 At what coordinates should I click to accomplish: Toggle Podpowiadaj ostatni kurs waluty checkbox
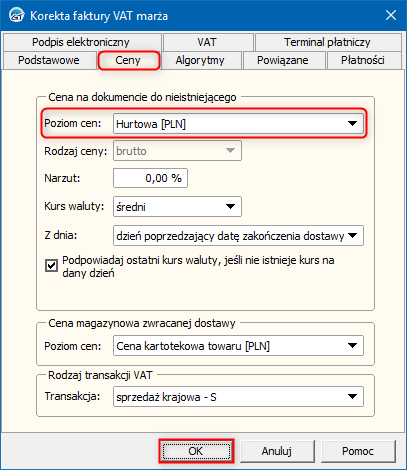(x=51, y=266)
